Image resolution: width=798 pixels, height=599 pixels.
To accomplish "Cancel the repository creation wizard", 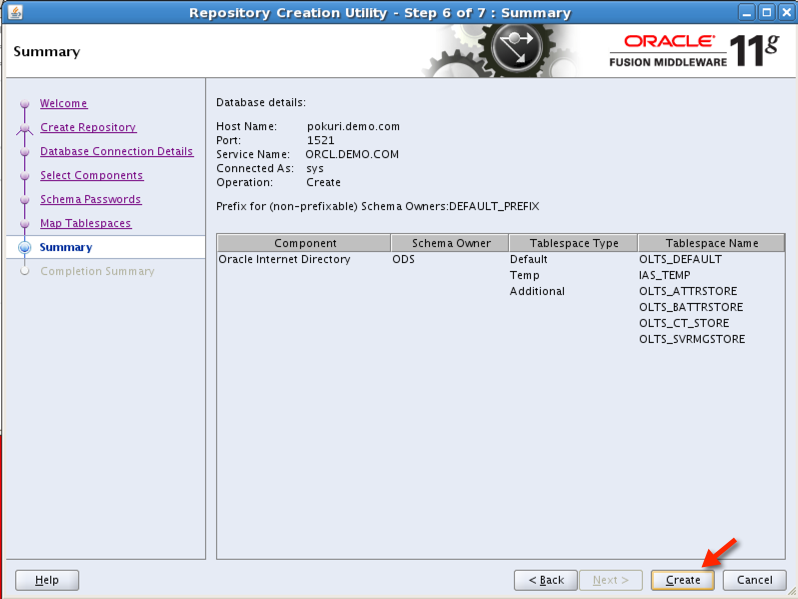I will coord(755,580).
